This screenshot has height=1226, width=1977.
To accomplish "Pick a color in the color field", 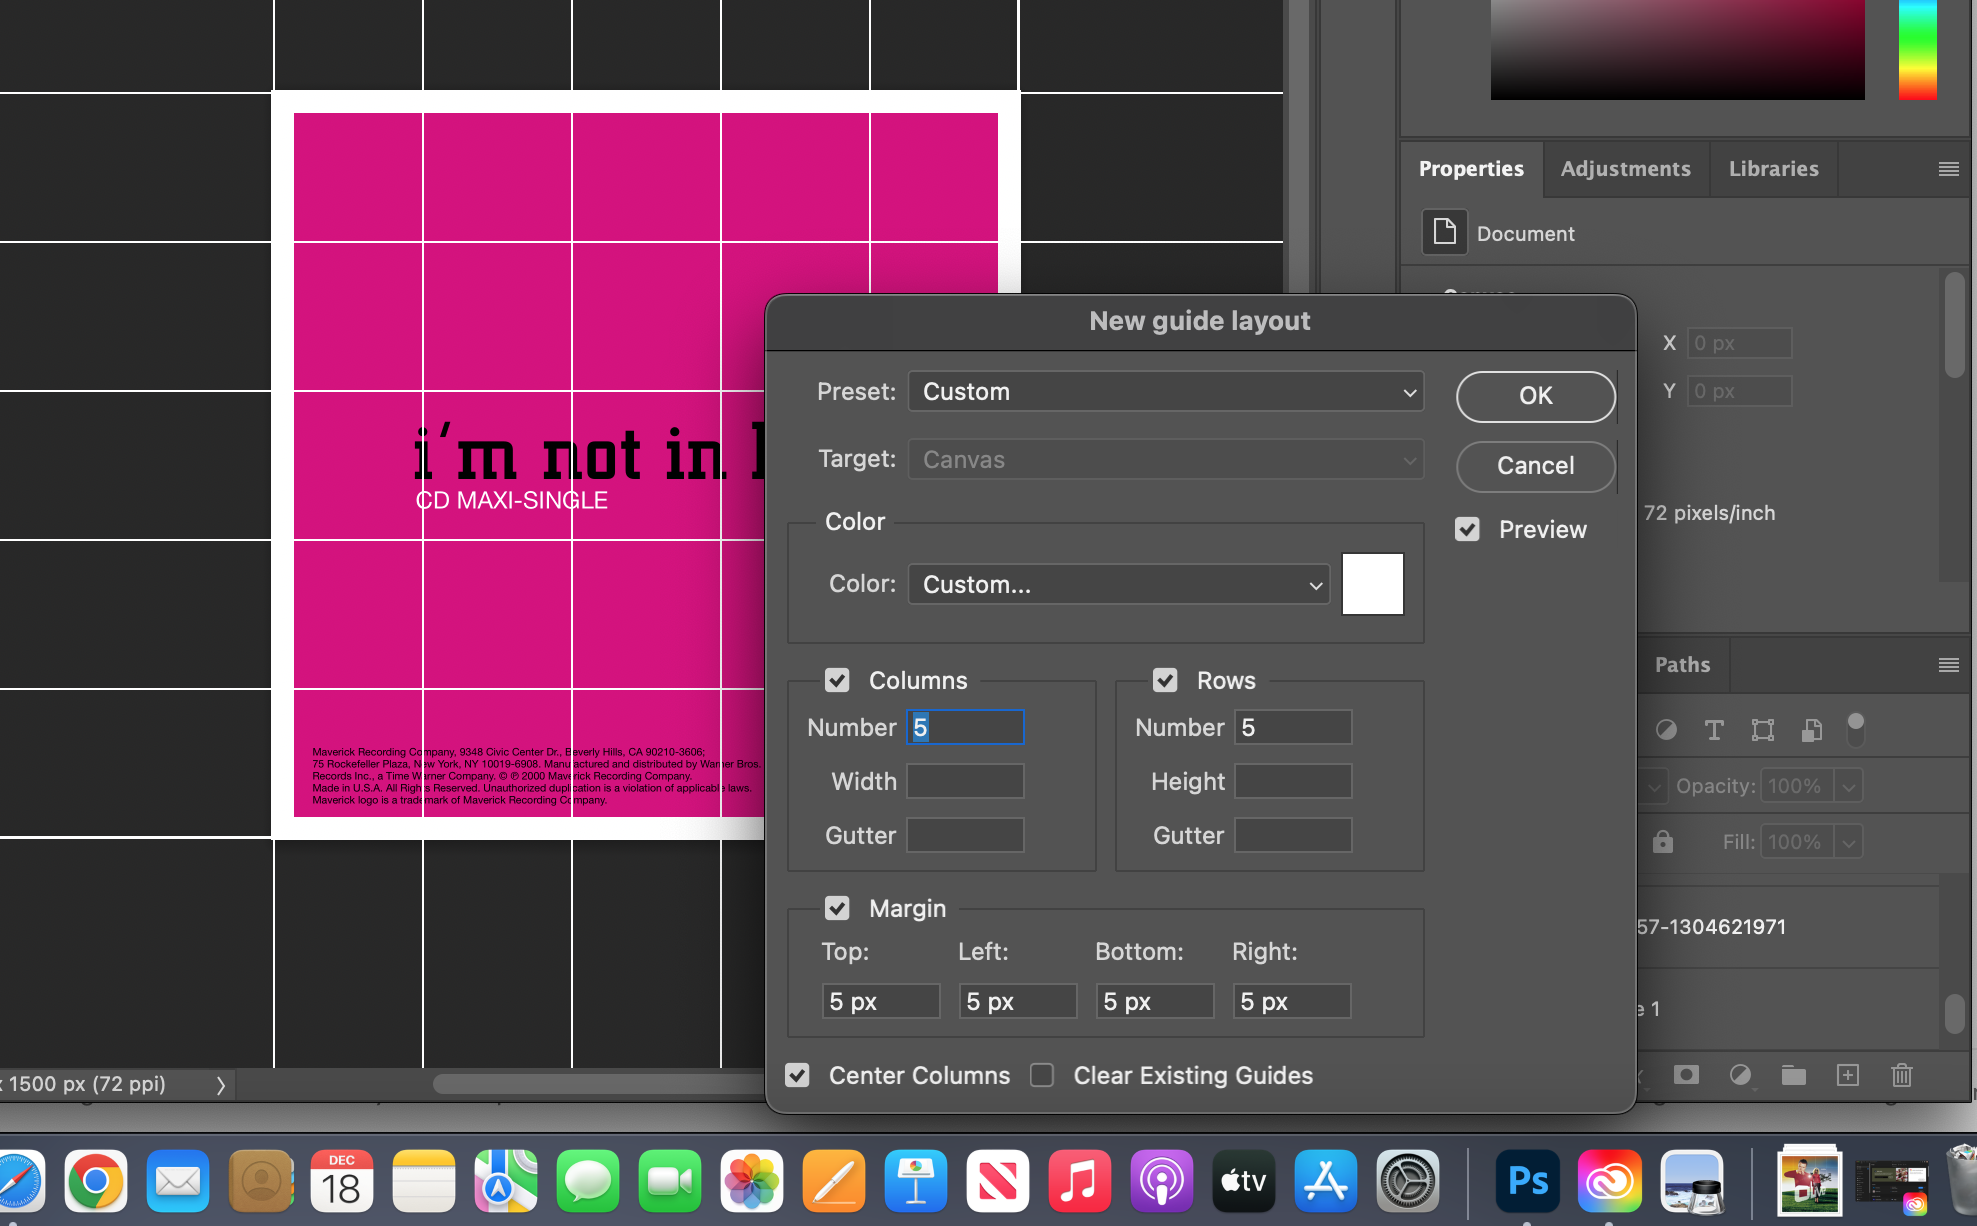I will tap(1678, 49).
